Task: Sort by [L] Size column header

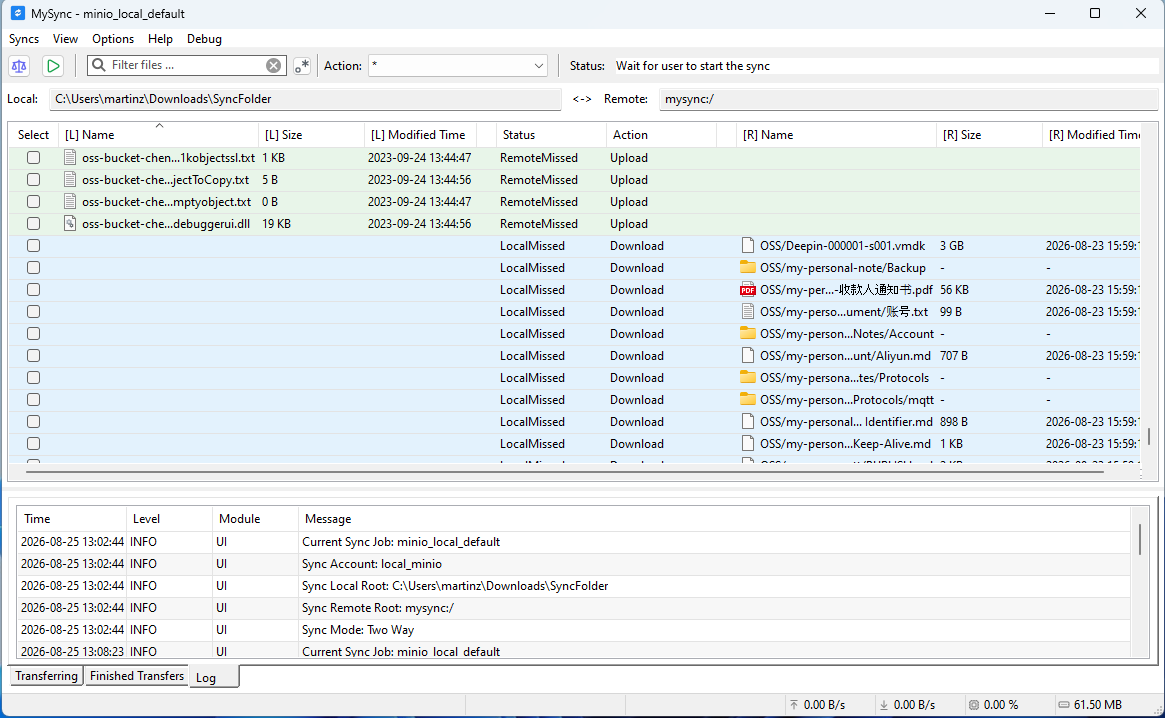Action: (x=311, y=135)
